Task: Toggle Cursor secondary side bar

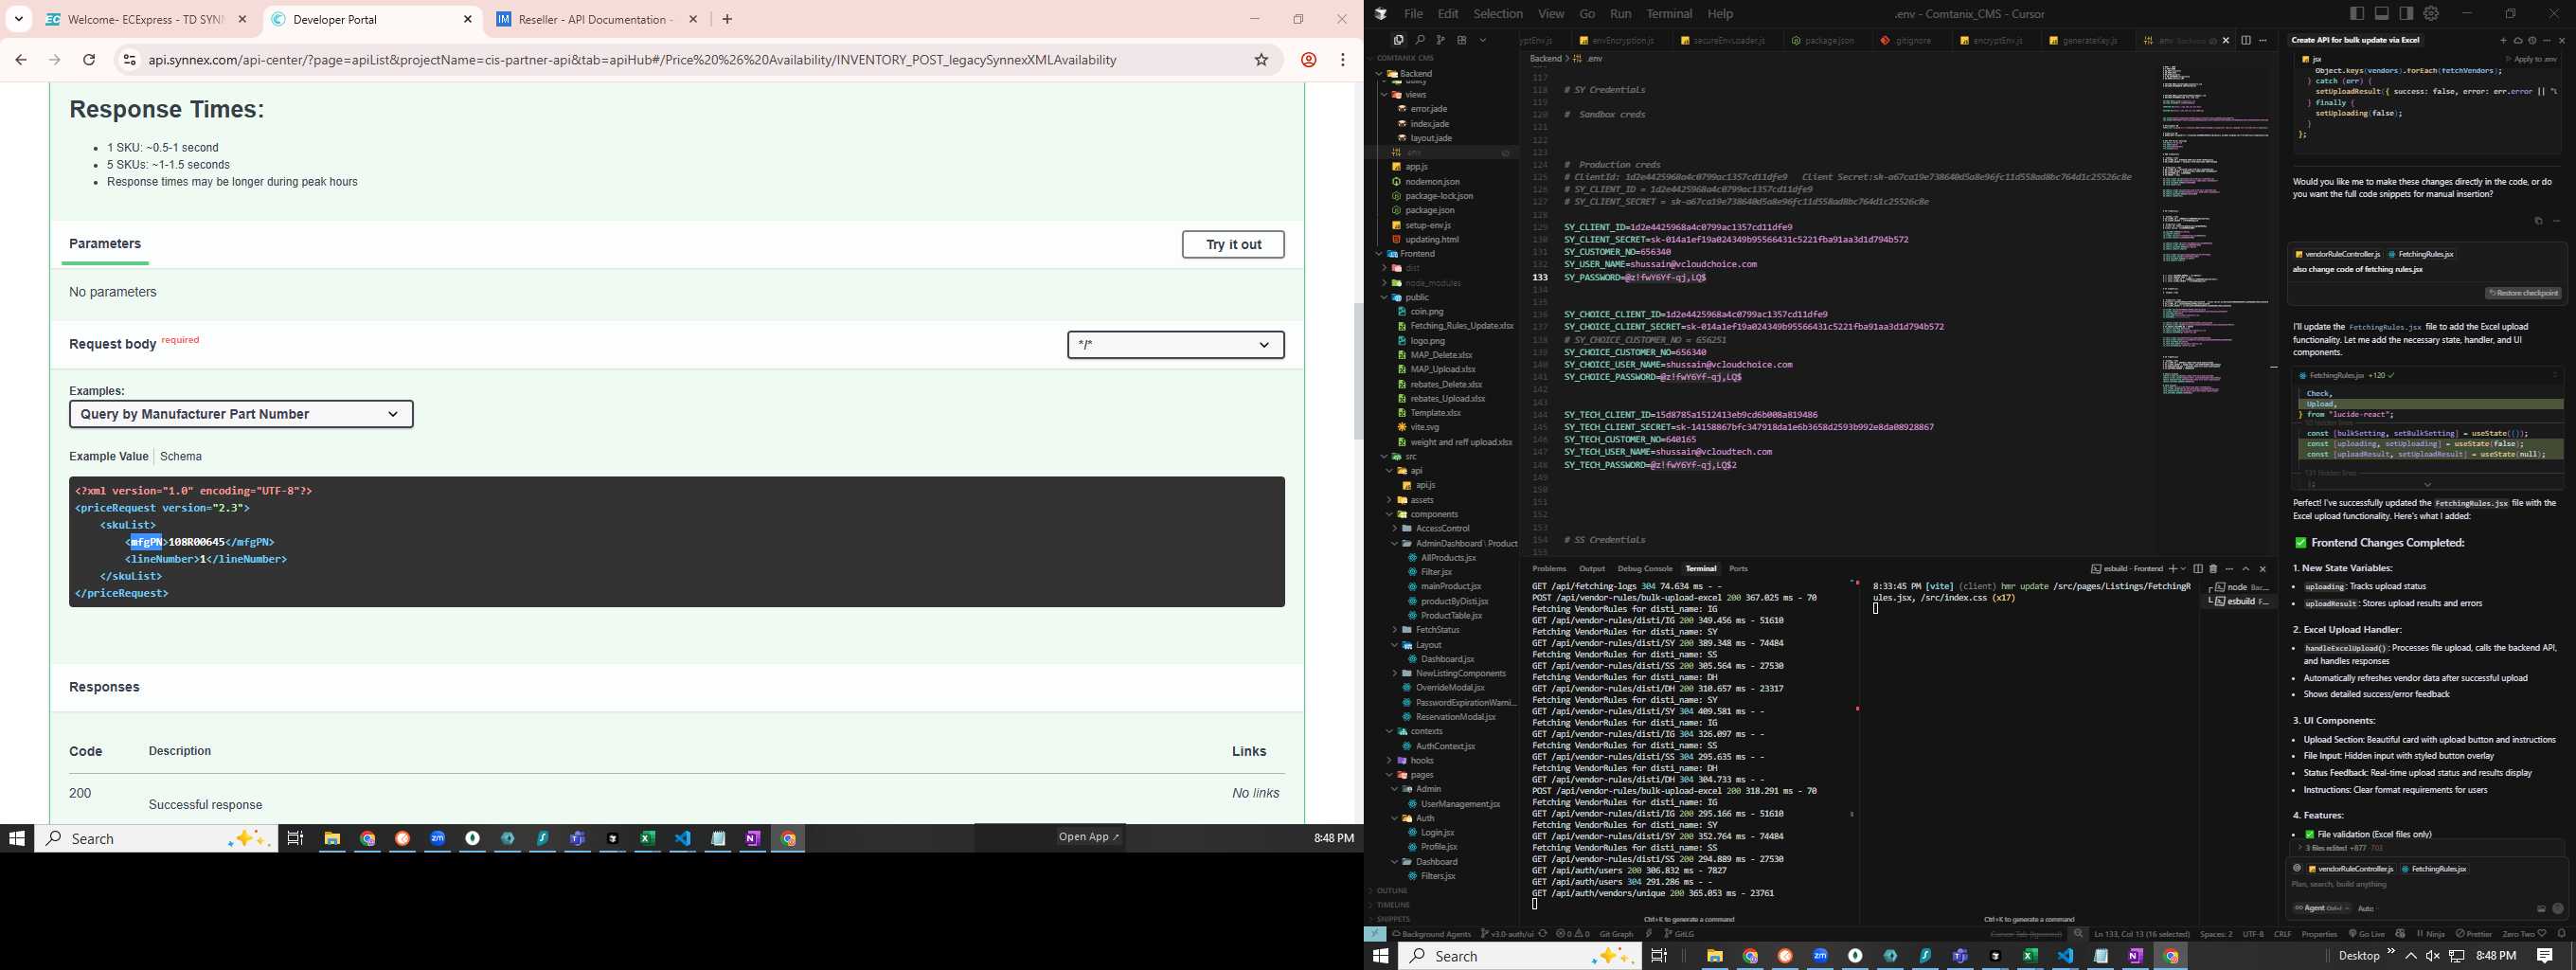Action: point(2406,13)
